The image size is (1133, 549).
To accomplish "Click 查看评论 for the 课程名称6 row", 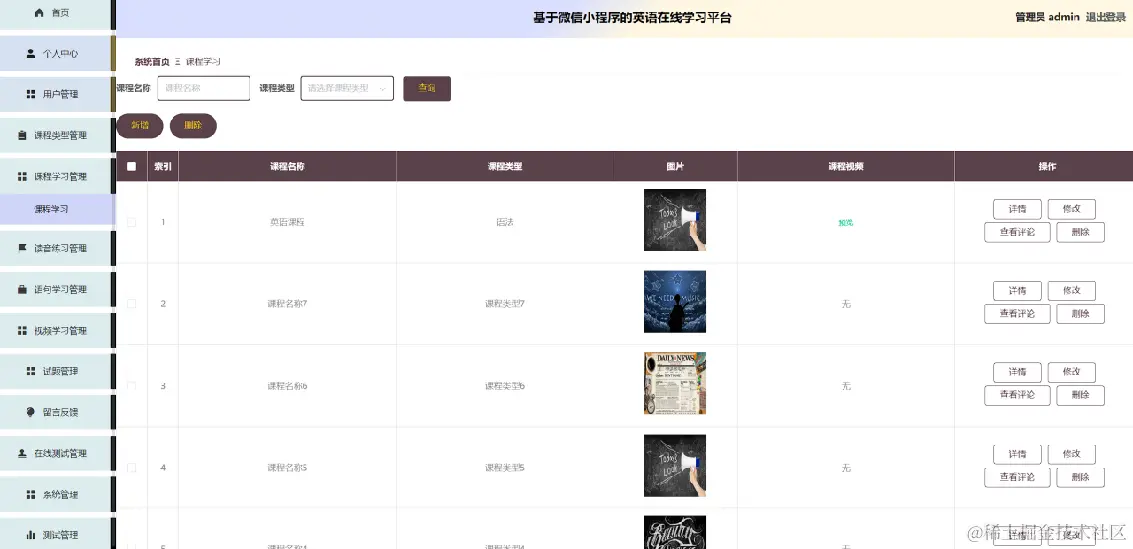I will [x=1017, y=395].
